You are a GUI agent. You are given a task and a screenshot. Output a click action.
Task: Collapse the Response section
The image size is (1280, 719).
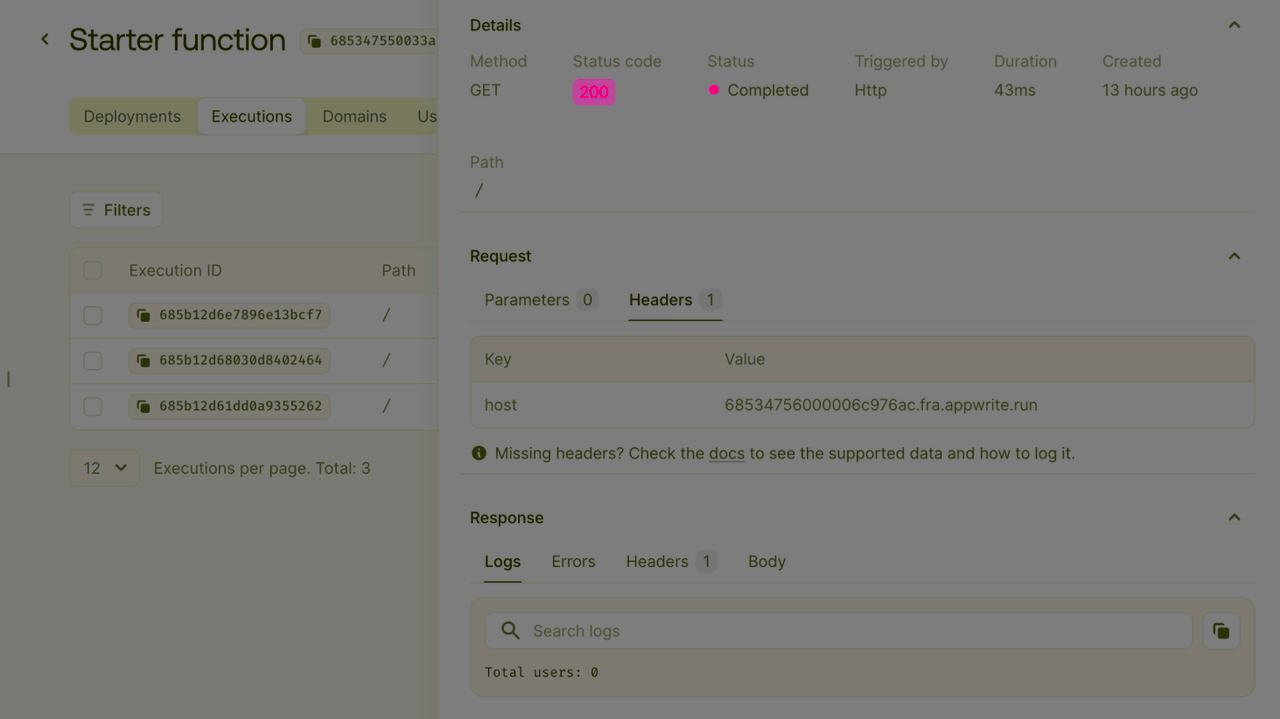(1233, 517)
